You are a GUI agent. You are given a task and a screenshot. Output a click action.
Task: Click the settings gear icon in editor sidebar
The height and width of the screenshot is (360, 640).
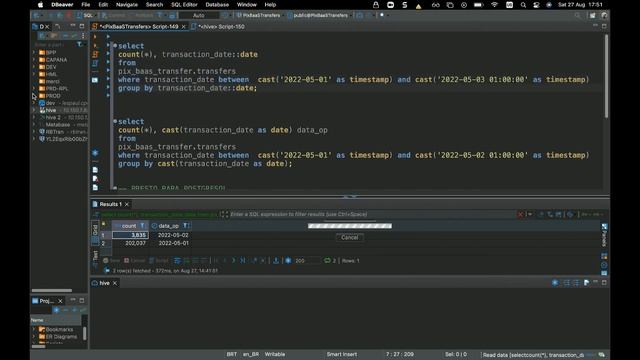(95, 153)
